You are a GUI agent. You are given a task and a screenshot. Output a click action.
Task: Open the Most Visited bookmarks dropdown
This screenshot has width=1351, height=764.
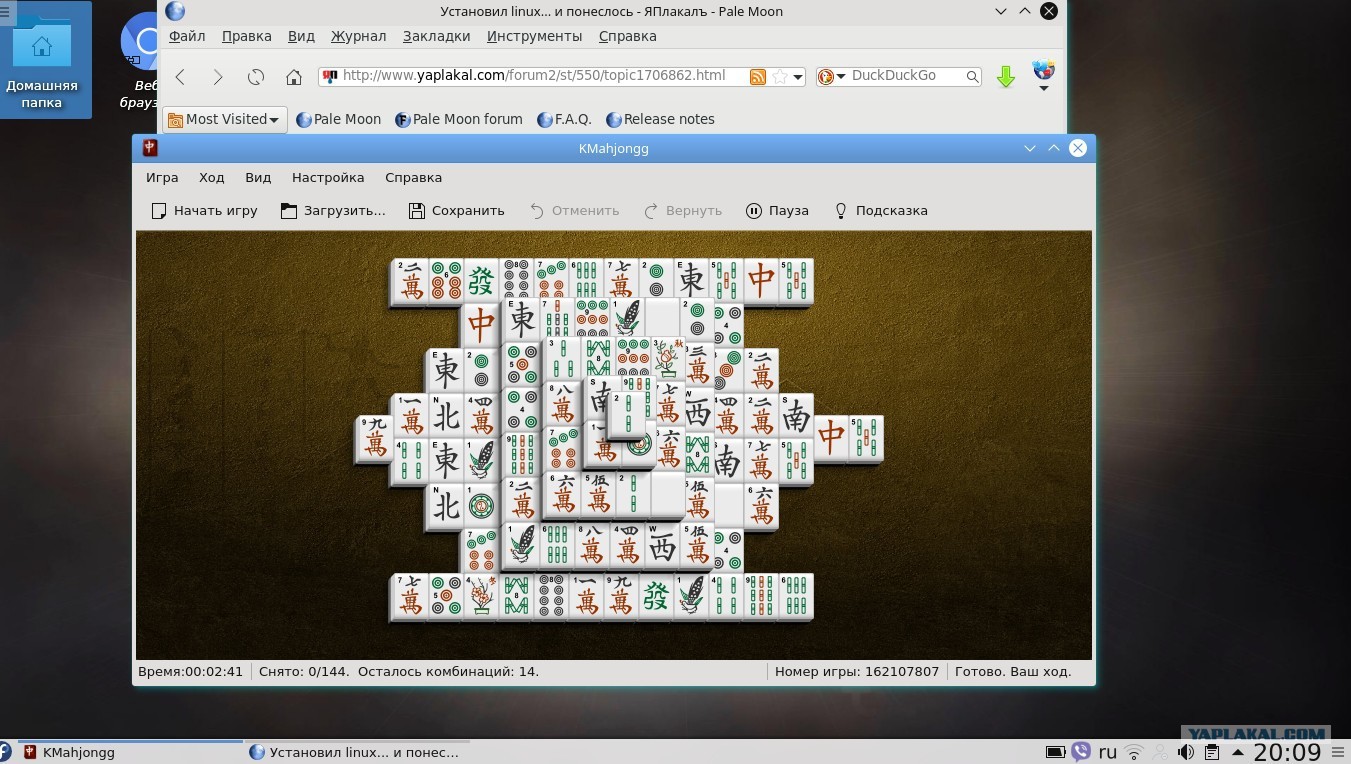224,119
